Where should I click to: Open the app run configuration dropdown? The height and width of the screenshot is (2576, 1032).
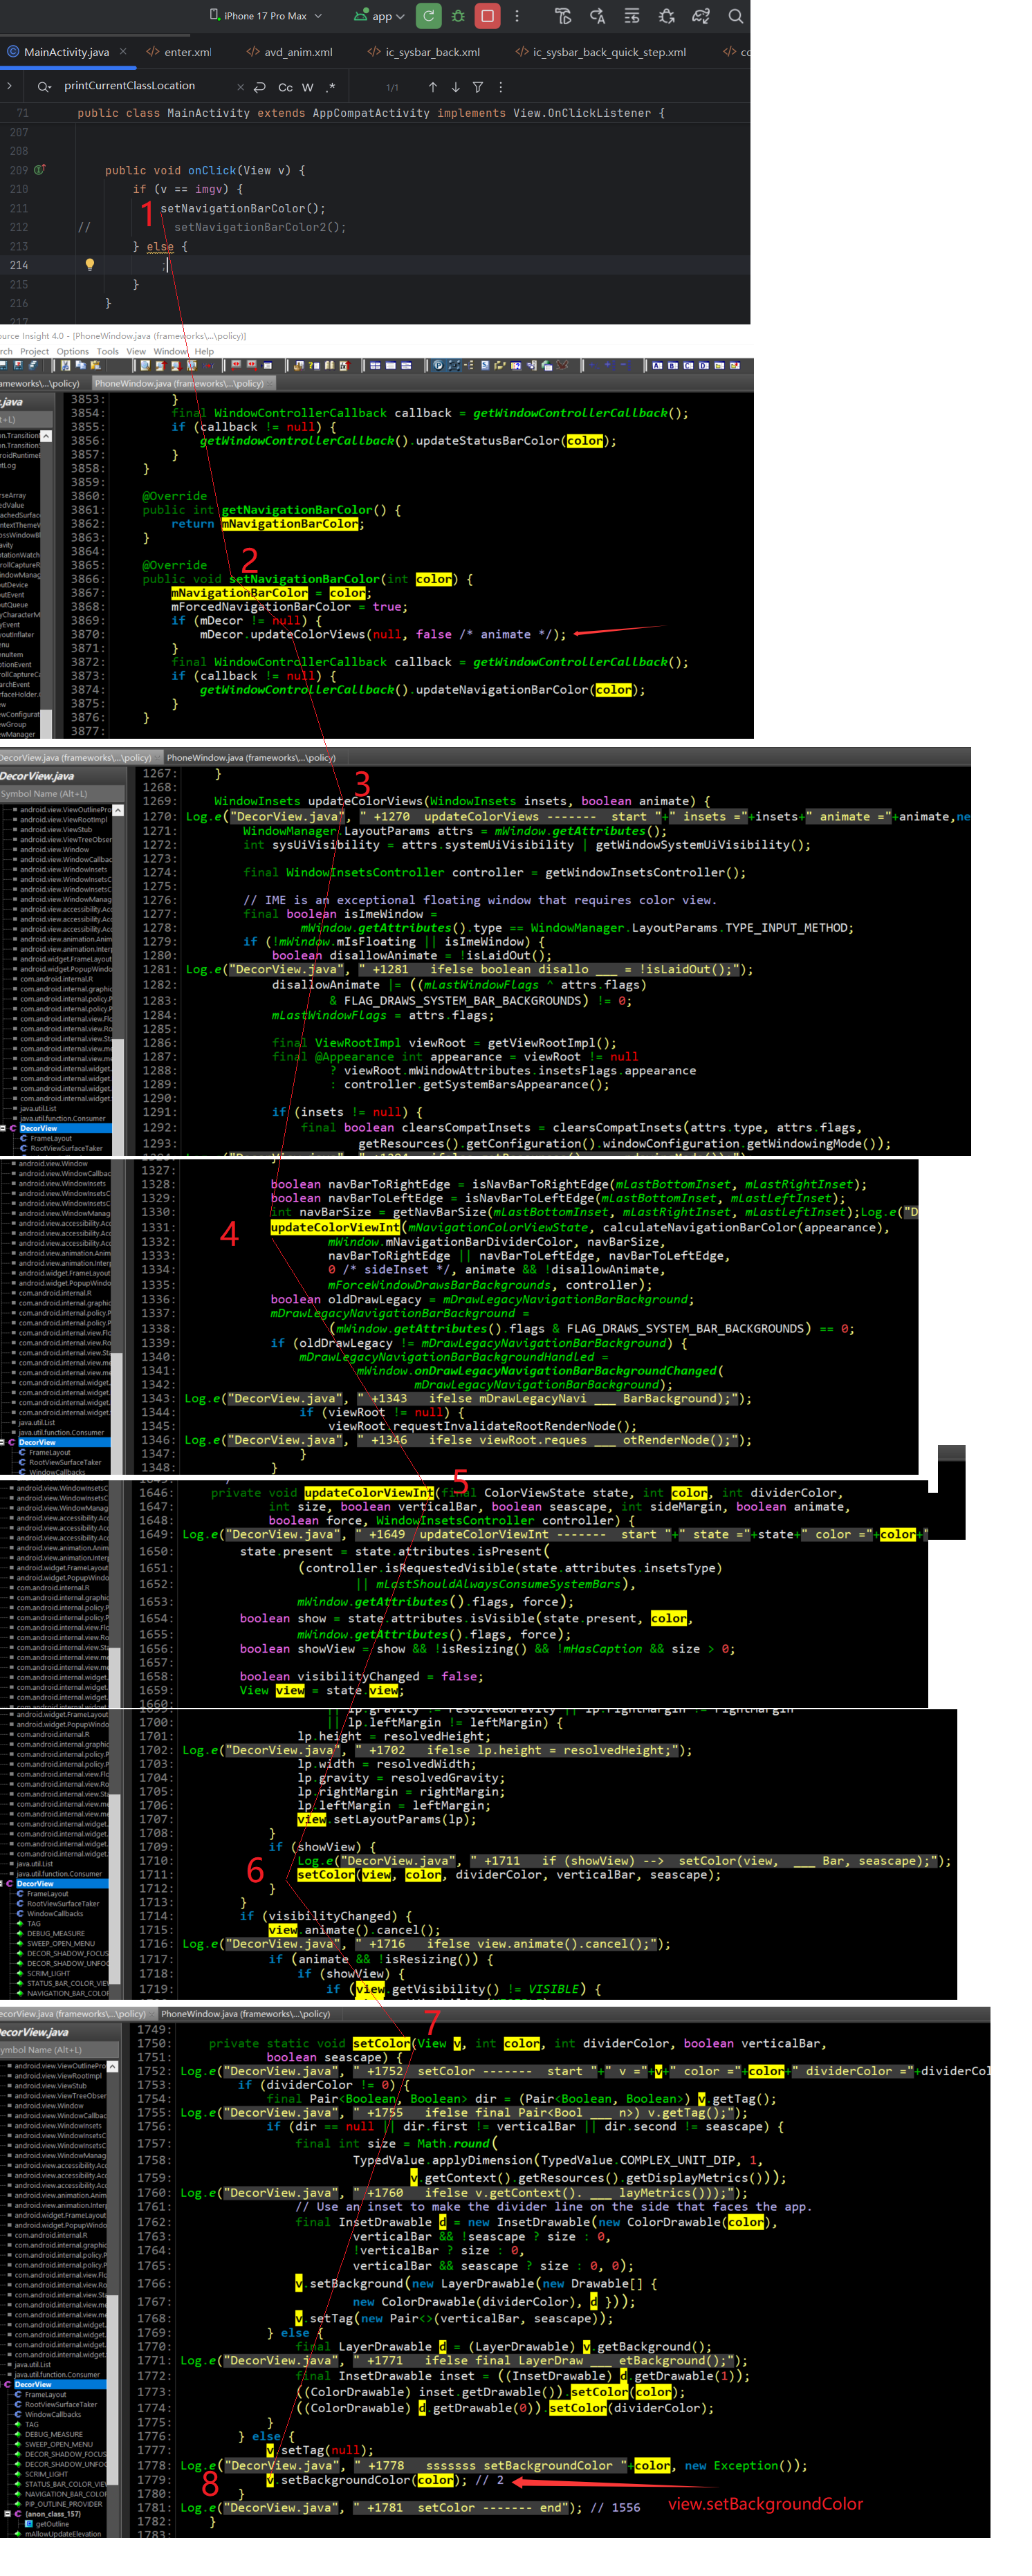pos(380,16)
